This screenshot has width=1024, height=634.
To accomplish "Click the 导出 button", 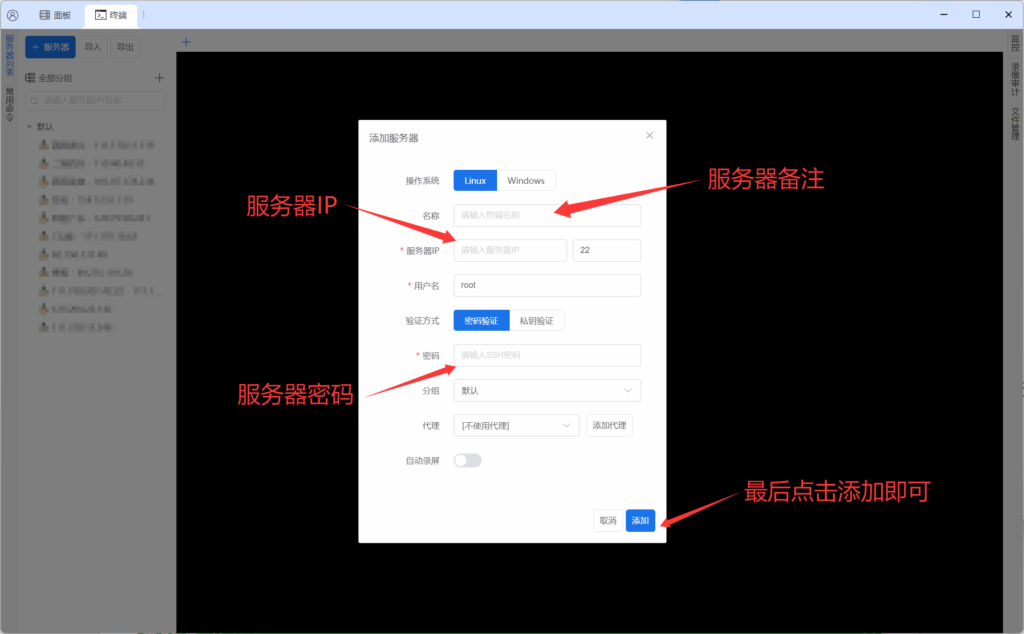I will pos(125,47).
